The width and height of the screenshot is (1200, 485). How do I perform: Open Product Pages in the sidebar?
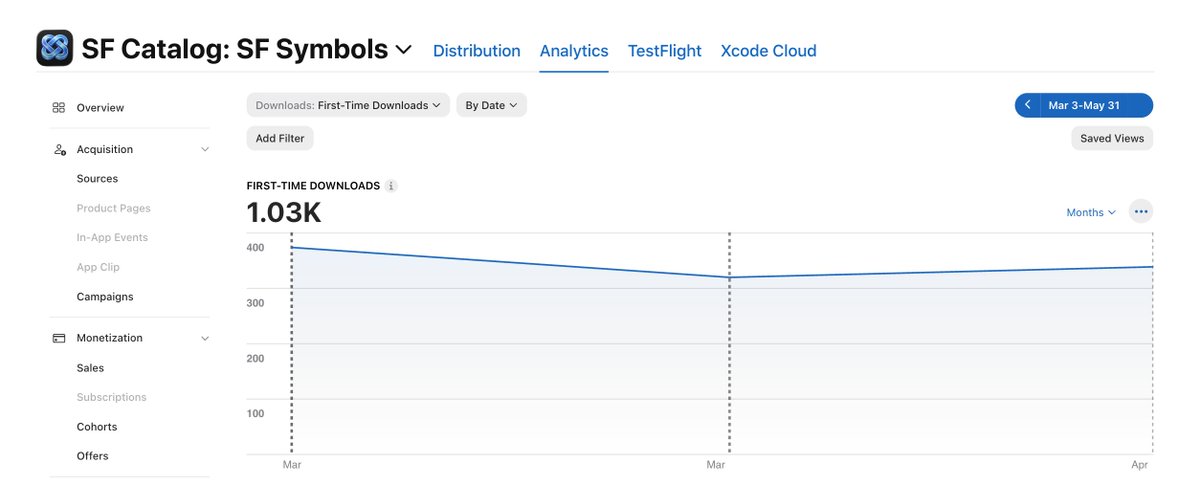[114, 208]
